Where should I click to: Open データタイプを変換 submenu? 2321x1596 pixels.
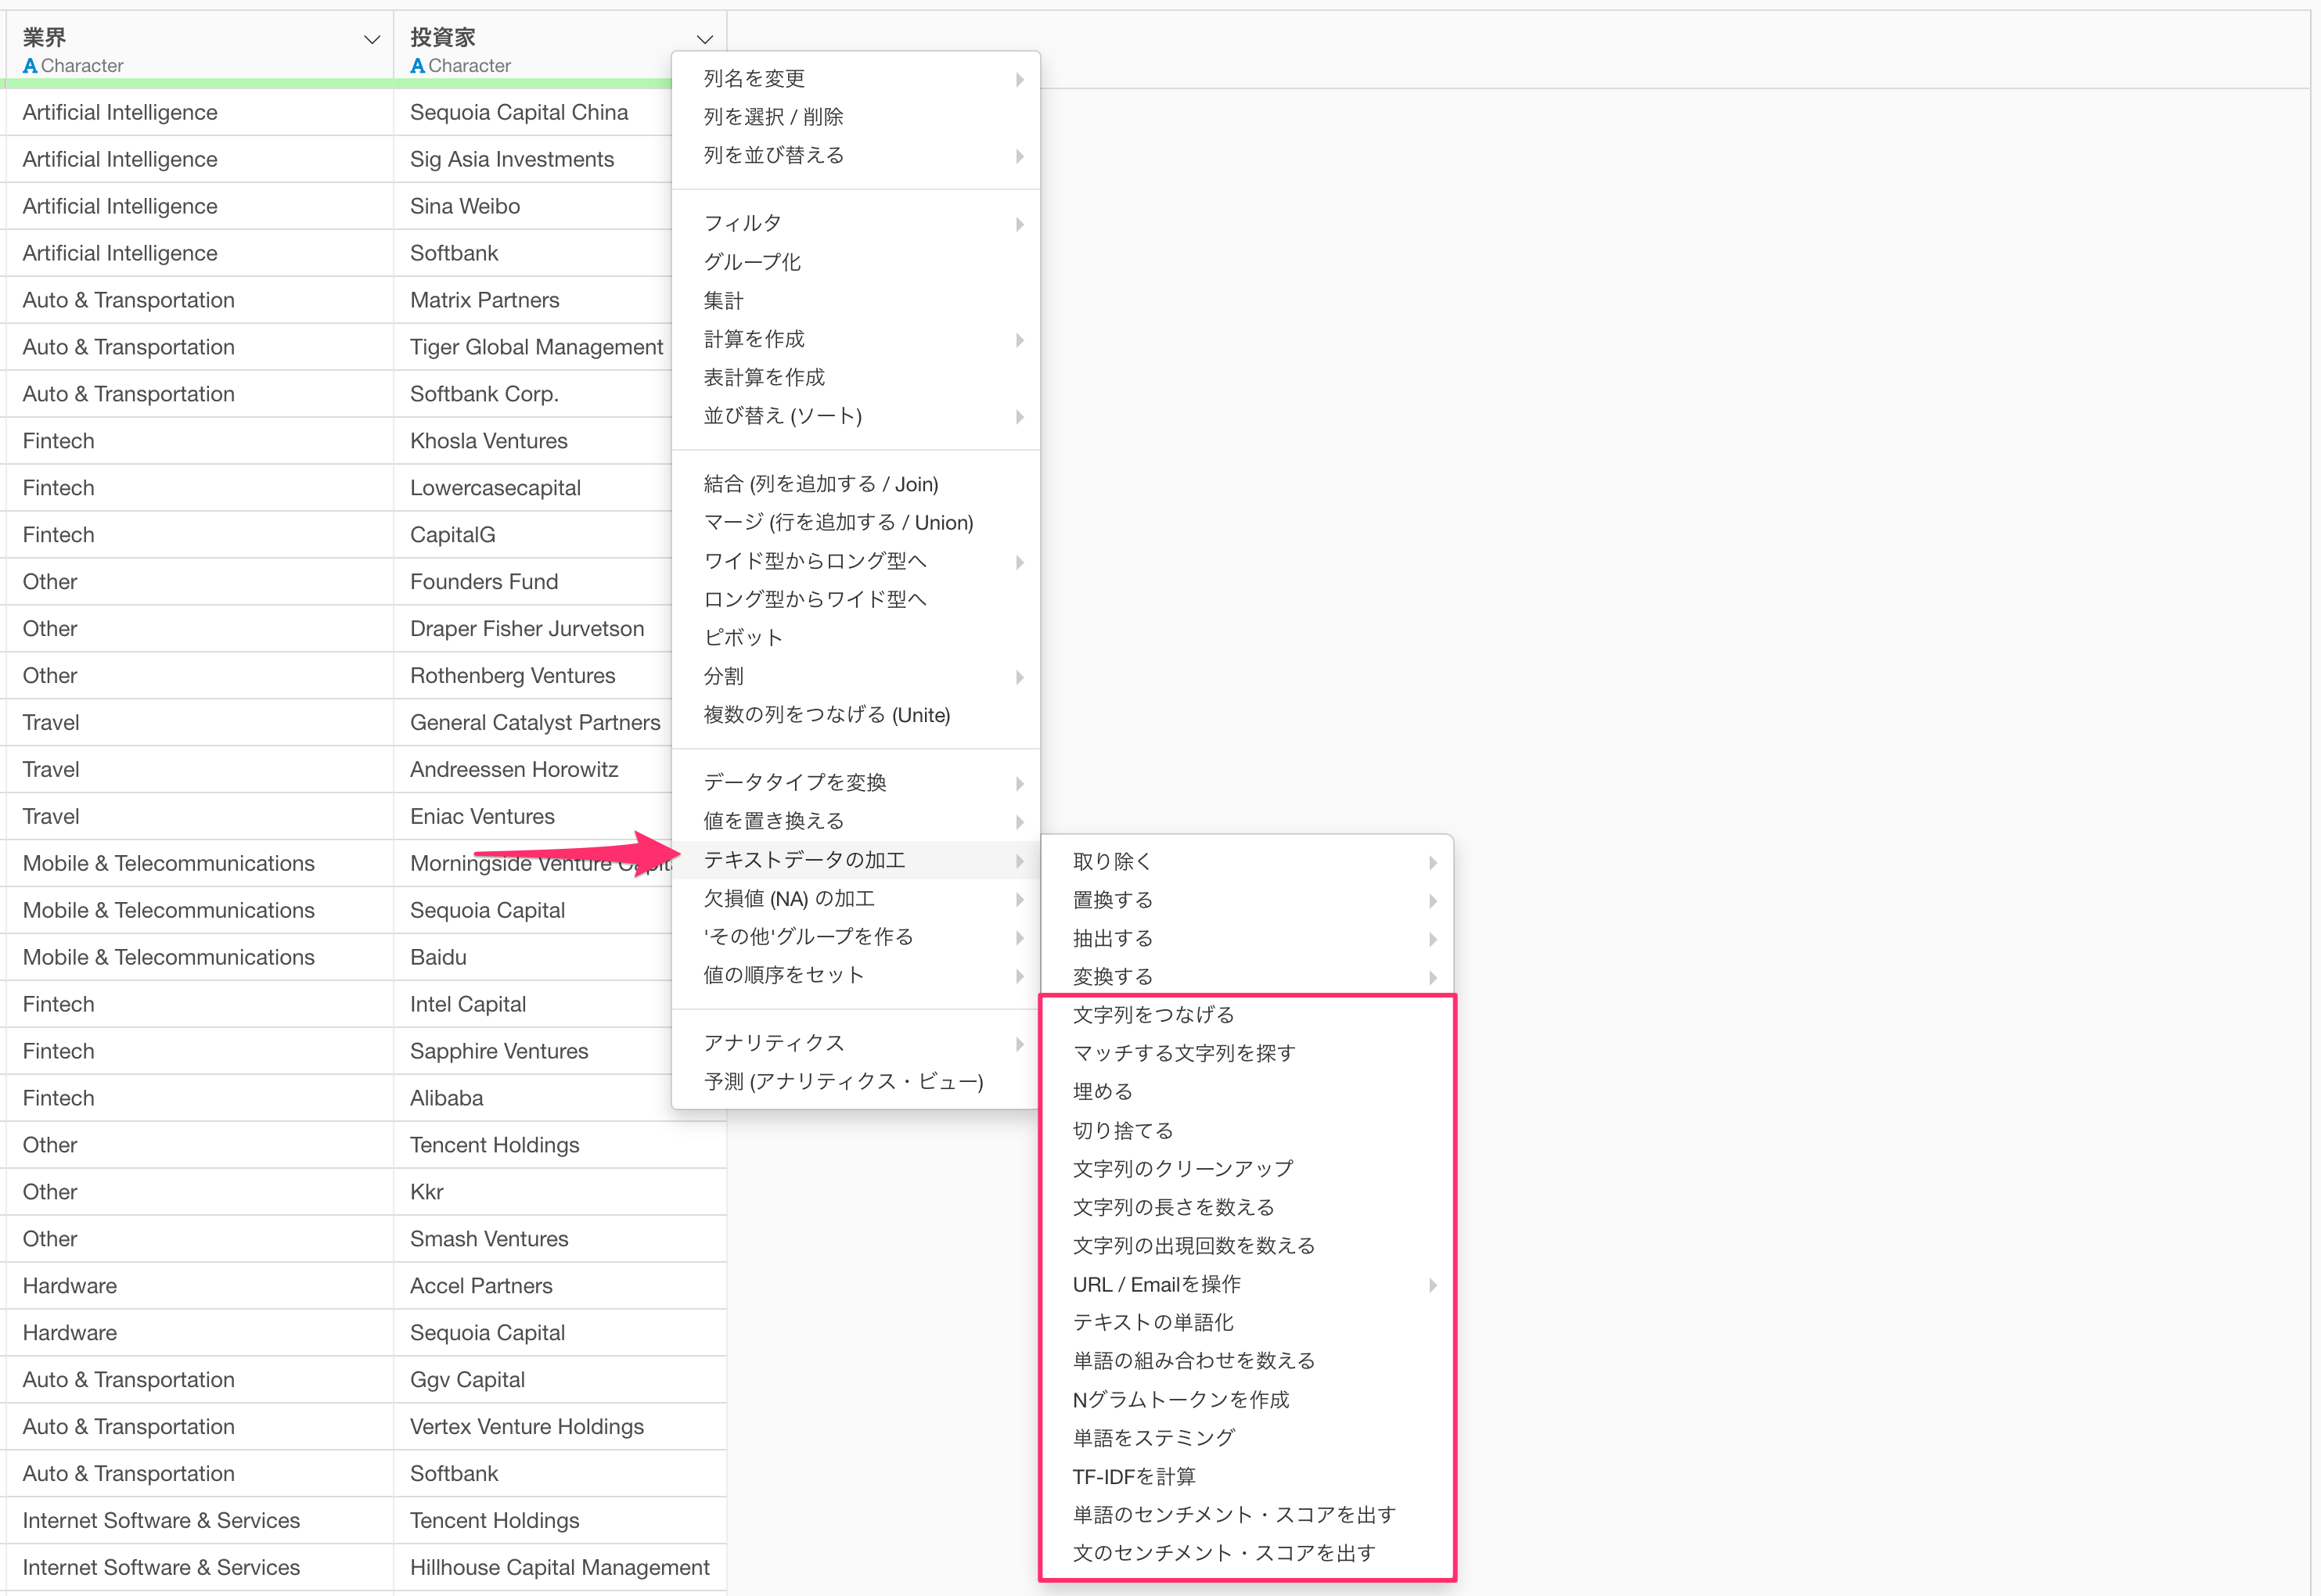[x=856, y=783]
